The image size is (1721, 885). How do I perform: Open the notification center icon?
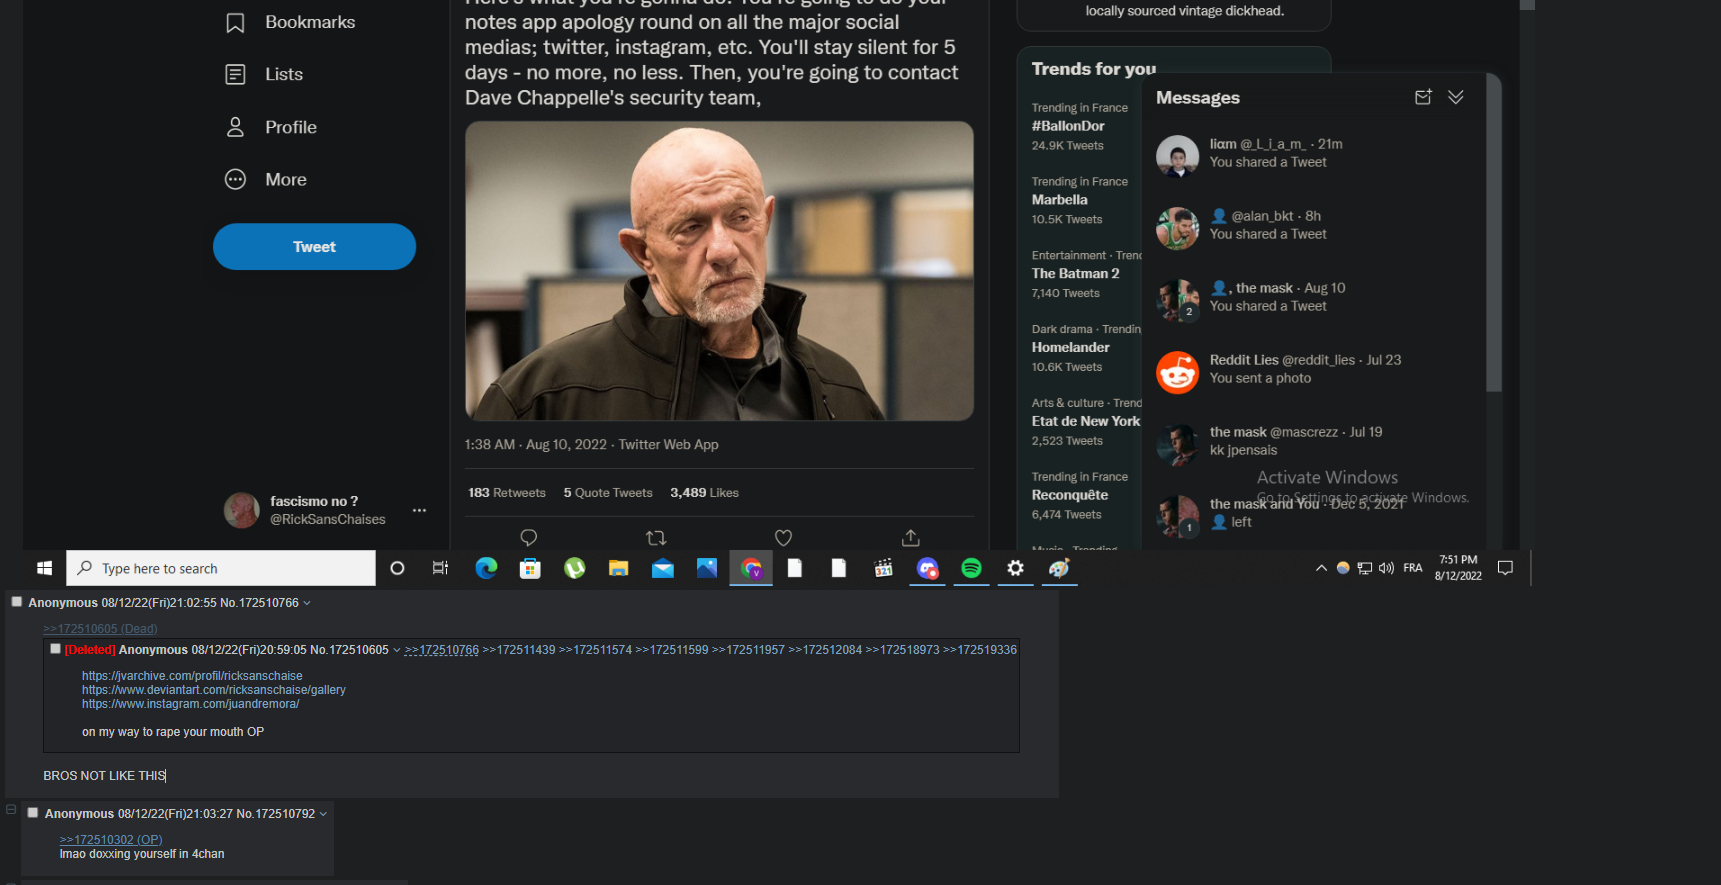click(1505, 568)
